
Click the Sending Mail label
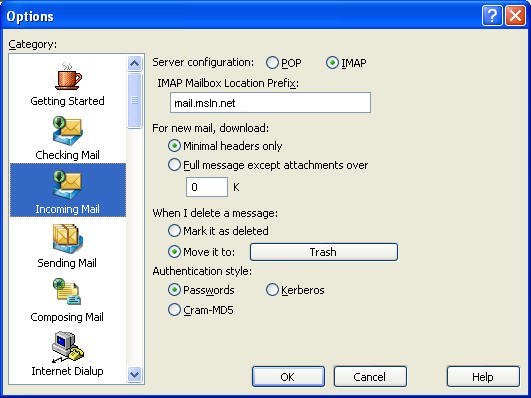pyautogui.click(x=67, y=263)
